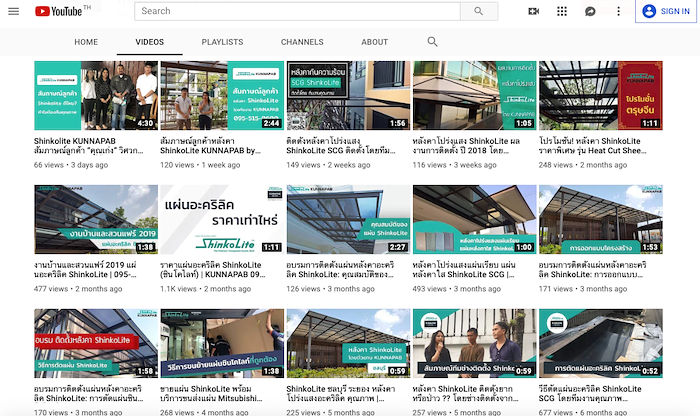Open the red promotion 1:11 thumbnail
Screen dimensions: 700x416
601,96
